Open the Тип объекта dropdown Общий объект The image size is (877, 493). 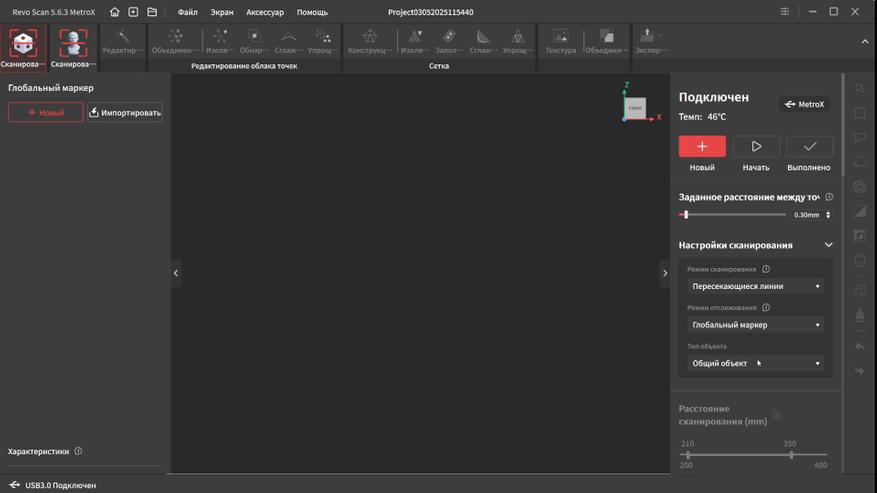click(755, 363)
